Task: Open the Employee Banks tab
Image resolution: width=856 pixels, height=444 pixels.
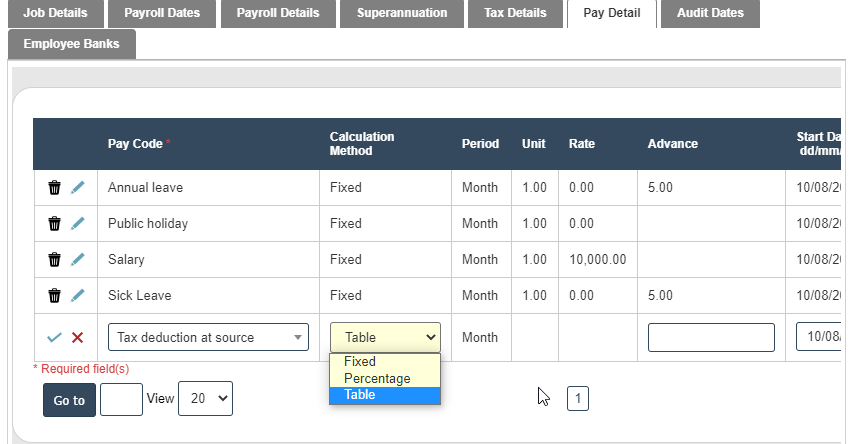Action: click(71, 45)
